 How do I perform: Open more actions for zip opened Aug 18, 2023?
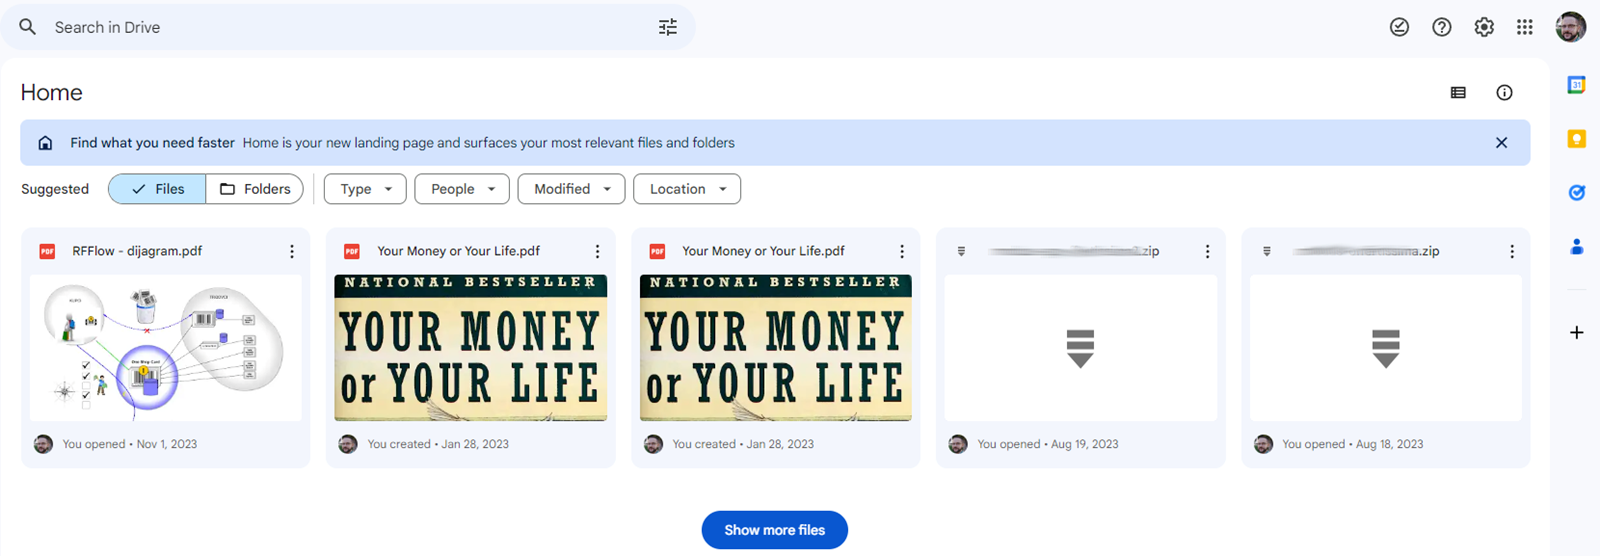1512,251
